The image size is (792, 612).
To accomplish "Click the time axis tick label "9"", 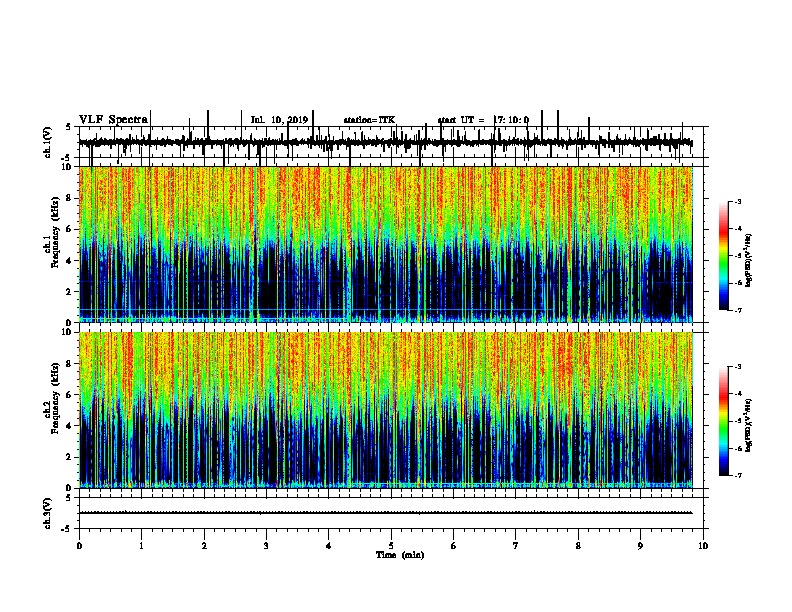I will pos(640,546).
